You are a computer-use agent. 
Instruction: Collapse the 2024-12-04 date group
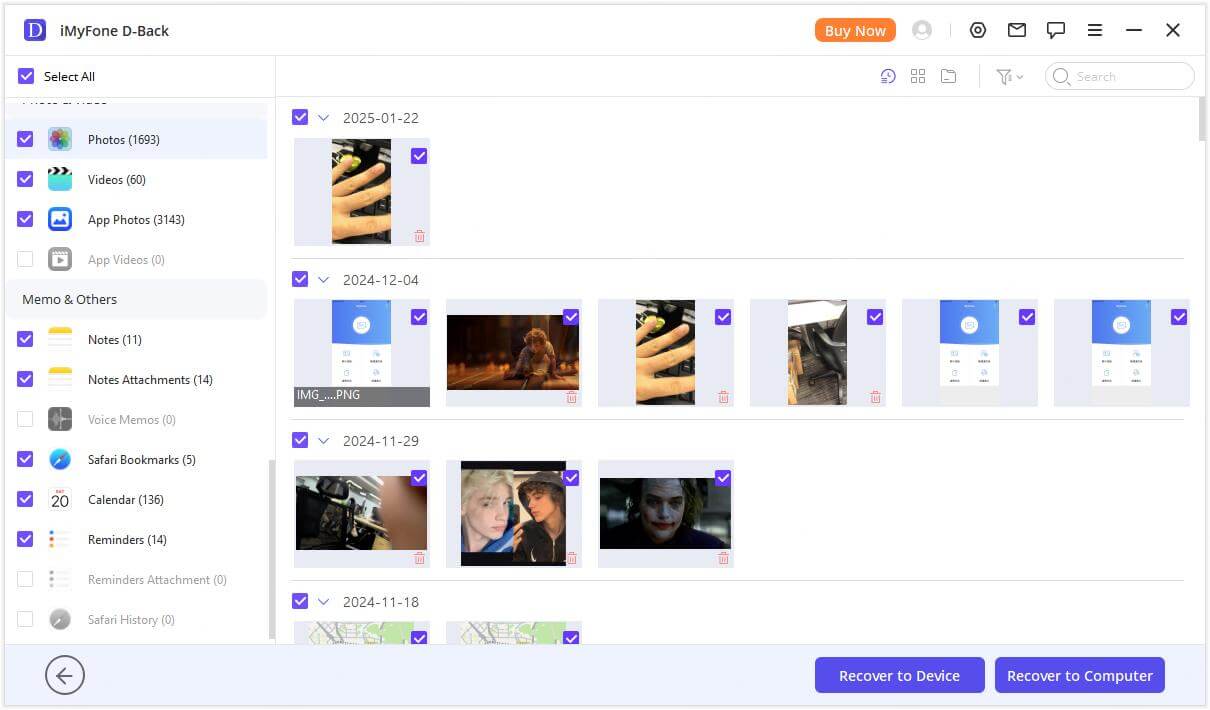323,280
